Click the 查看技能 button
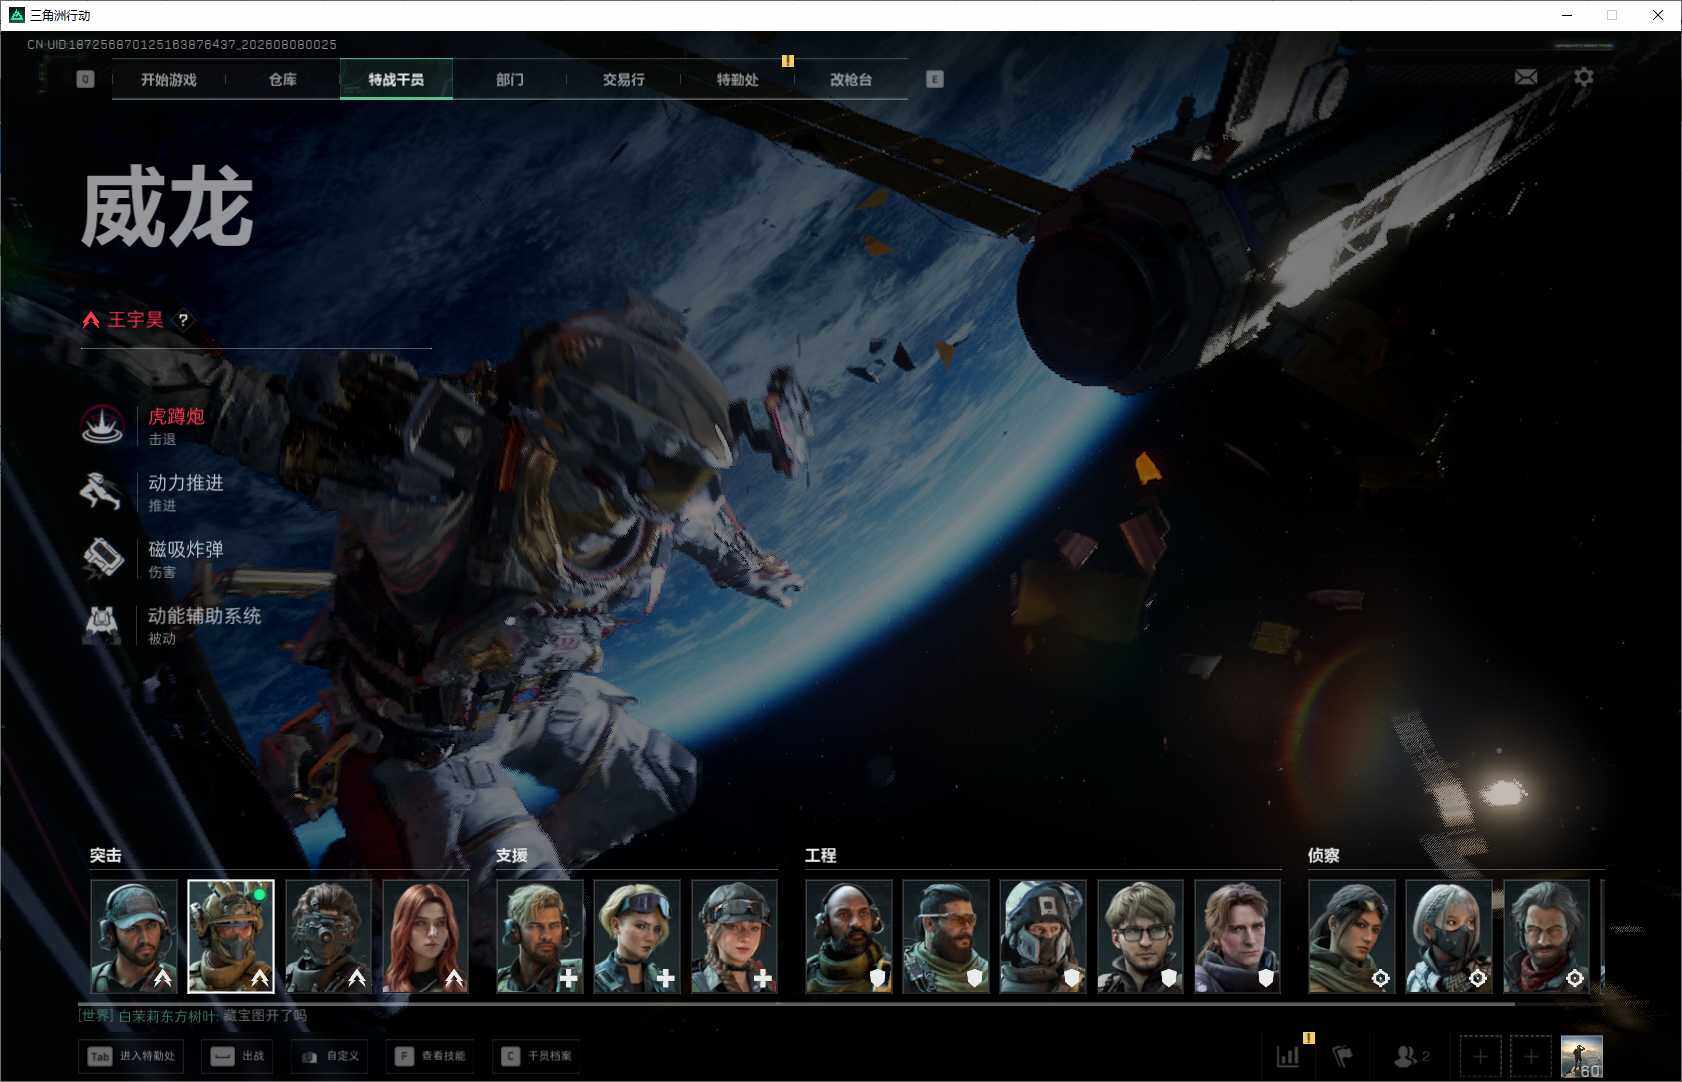This screenshot has height=1082, width=1682. click(430, 1056)
